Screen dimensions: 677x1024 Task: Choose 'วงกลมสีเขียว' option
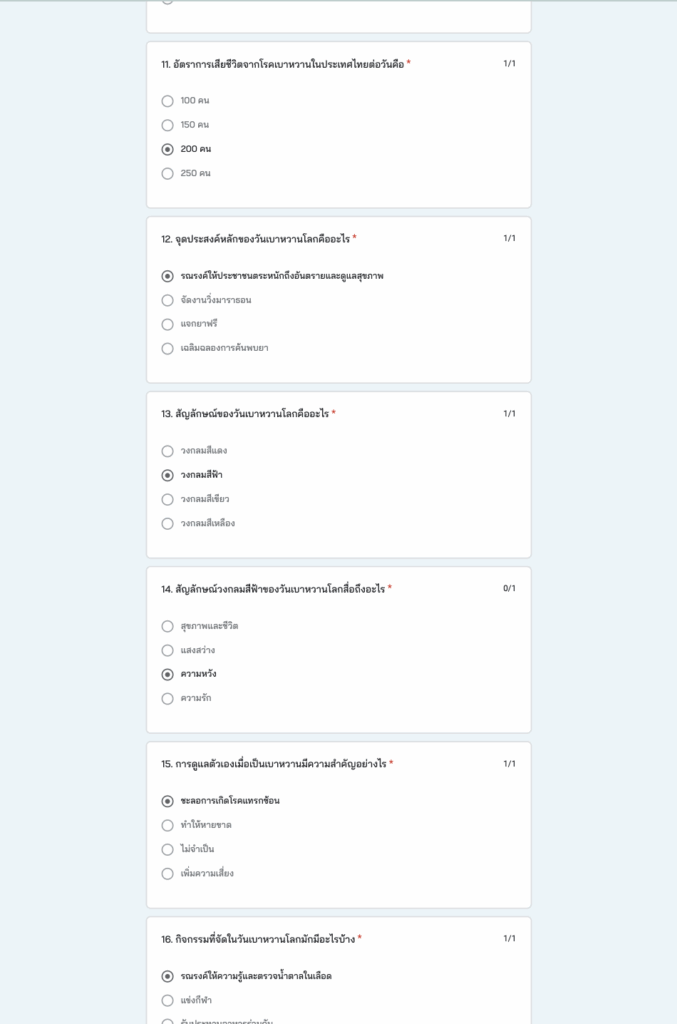click(167, 499)
